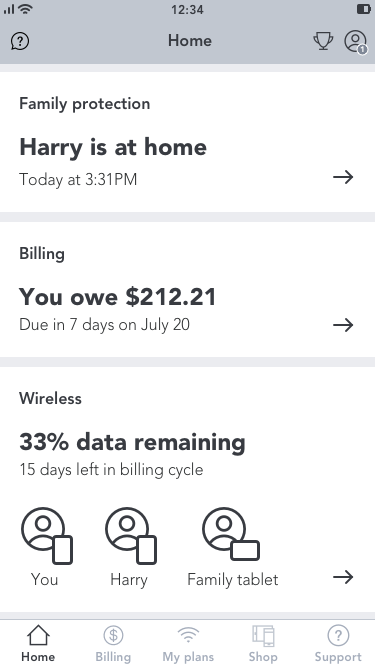
Task: Select your own device icon under Wireless
Action: point(47,536)
